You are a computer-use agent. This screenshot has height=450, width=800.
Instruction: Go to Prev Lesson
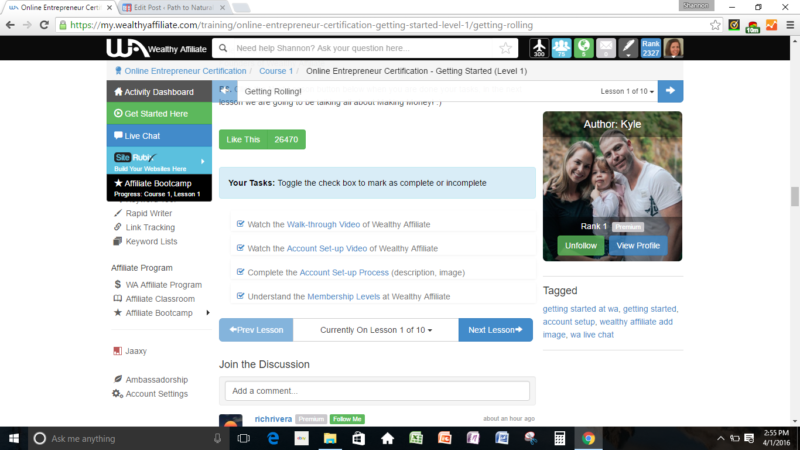pos(256,330)
